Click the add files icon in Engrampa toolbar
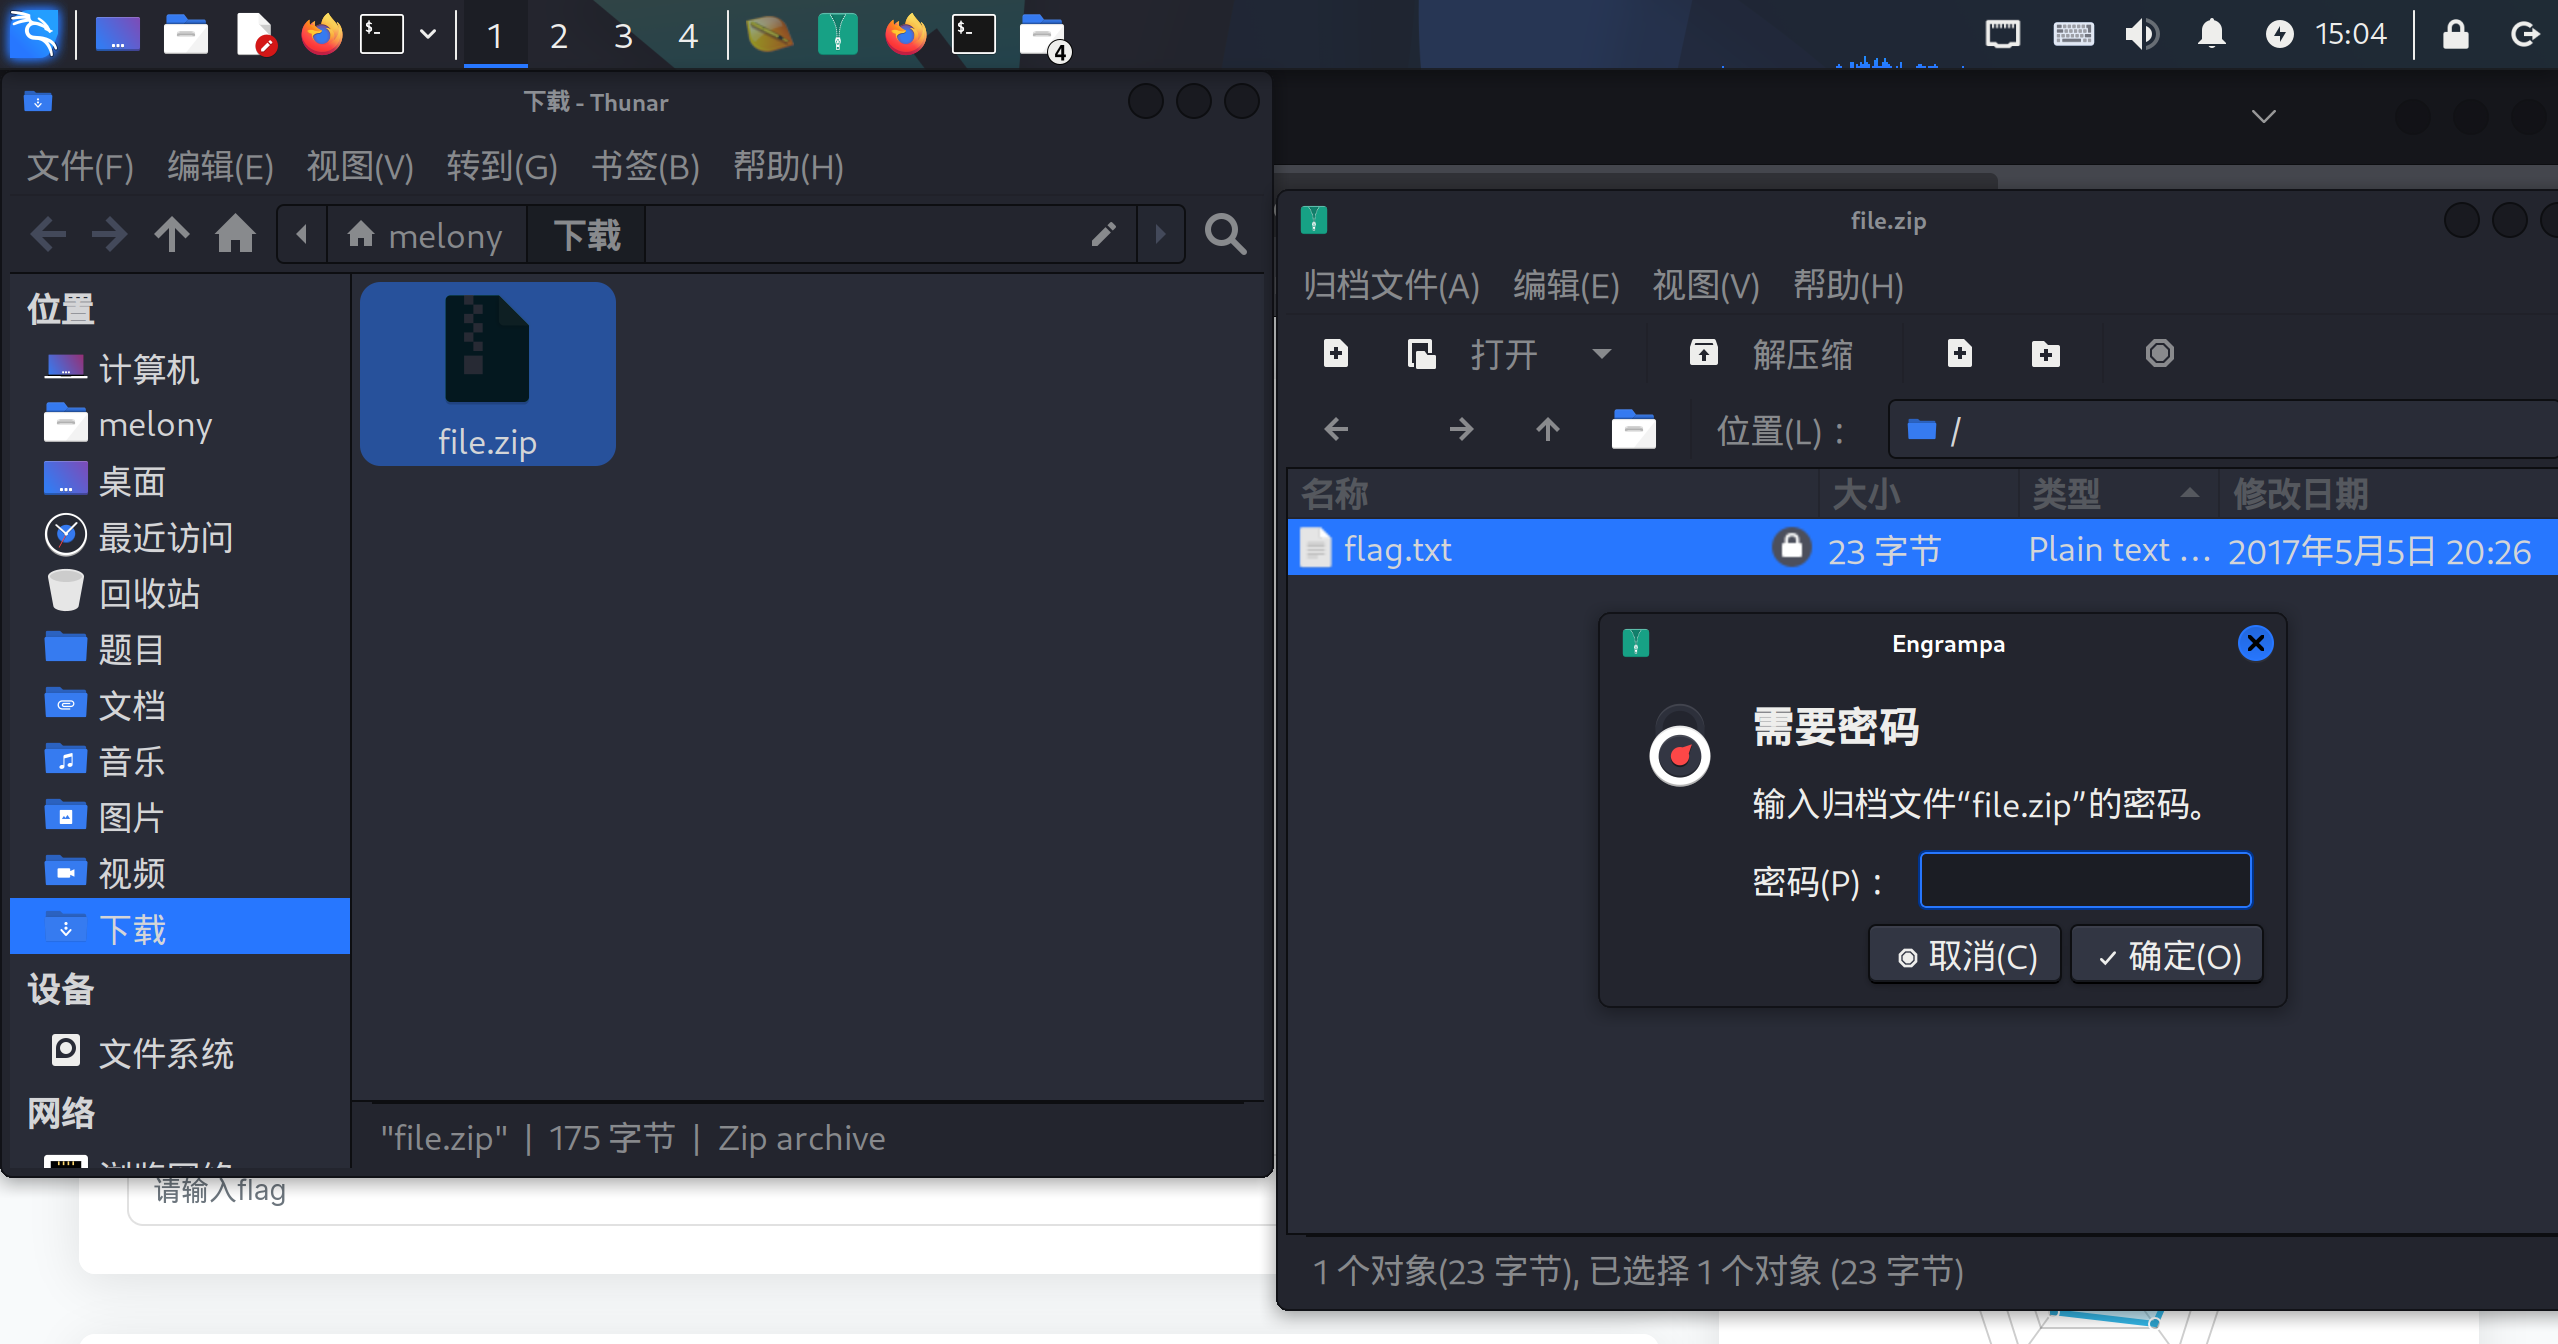Image resolution: width=2558 pixels, height=1344 pixels. click(1959, 353)
